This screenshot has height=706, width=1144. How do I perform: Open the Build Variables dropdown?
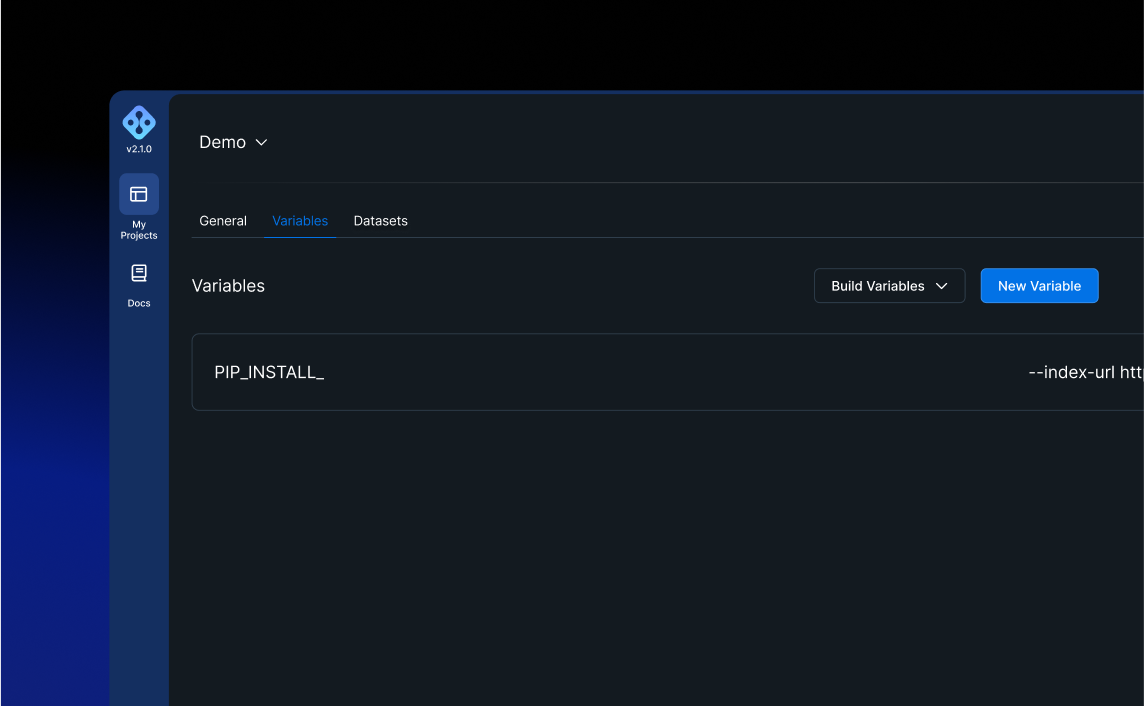[889, 286]
